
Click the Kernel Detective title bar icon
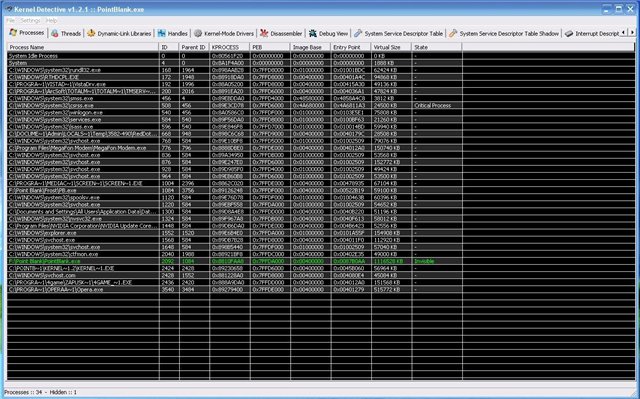click(9, 9)
